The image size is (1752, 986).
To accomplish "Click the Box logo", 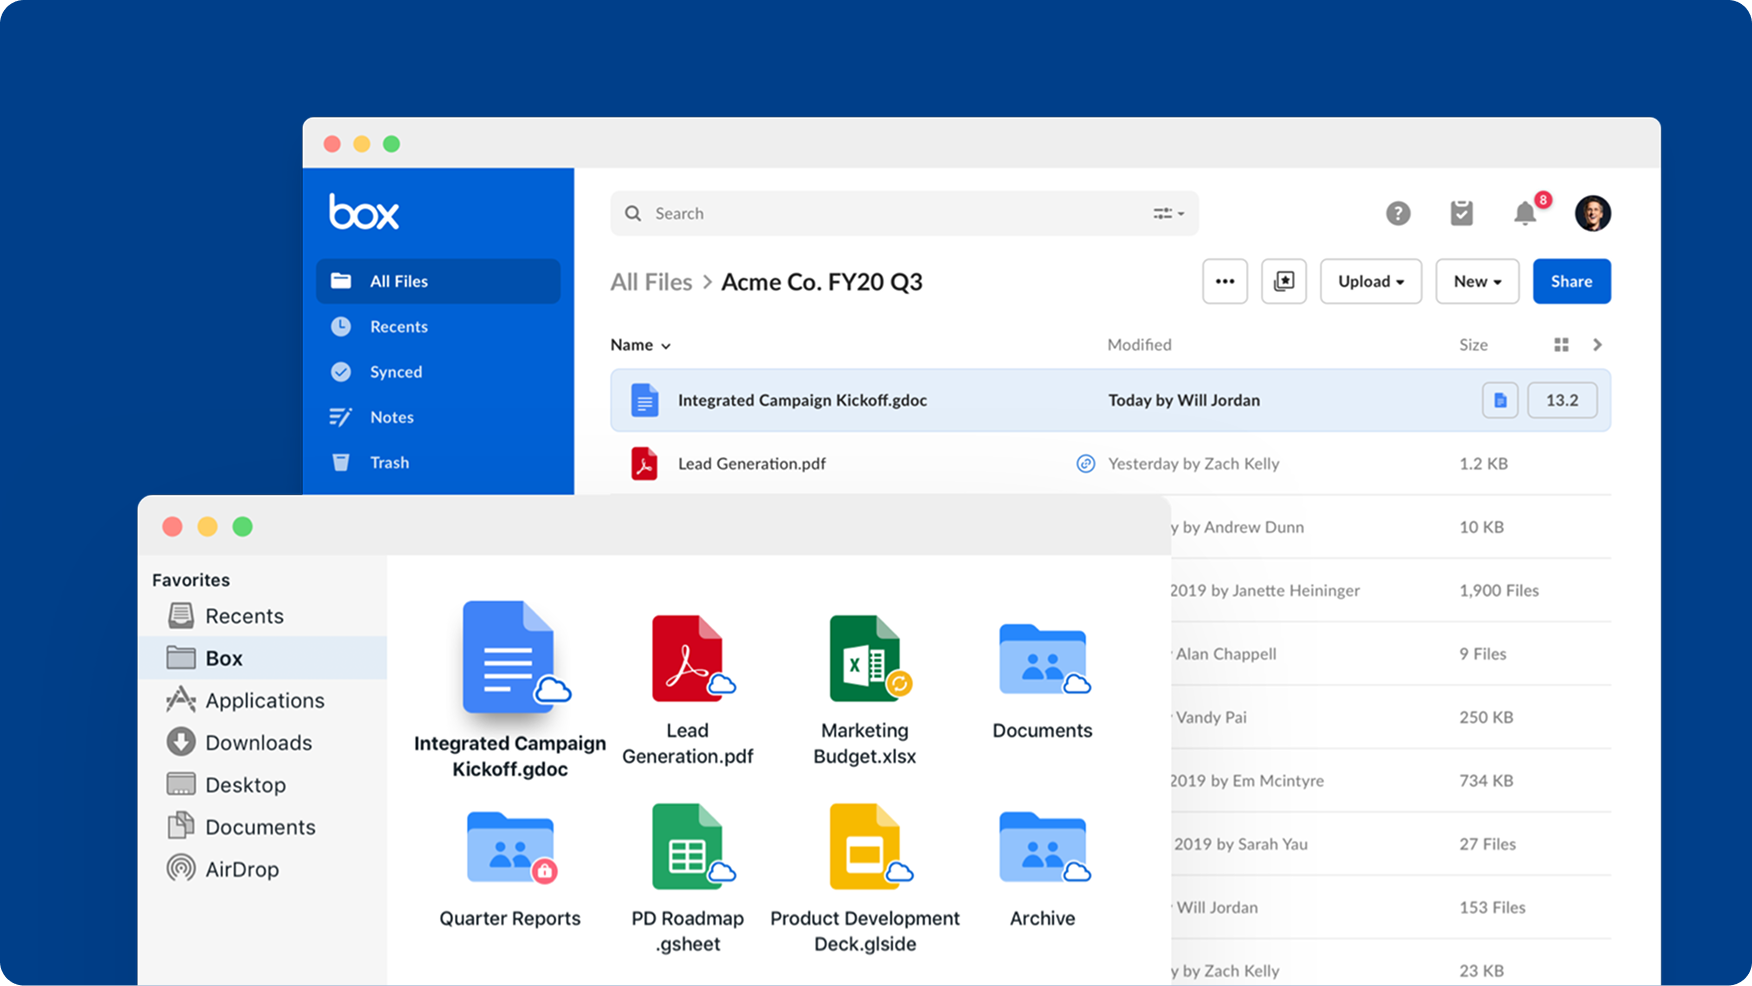I will (364, 212).
